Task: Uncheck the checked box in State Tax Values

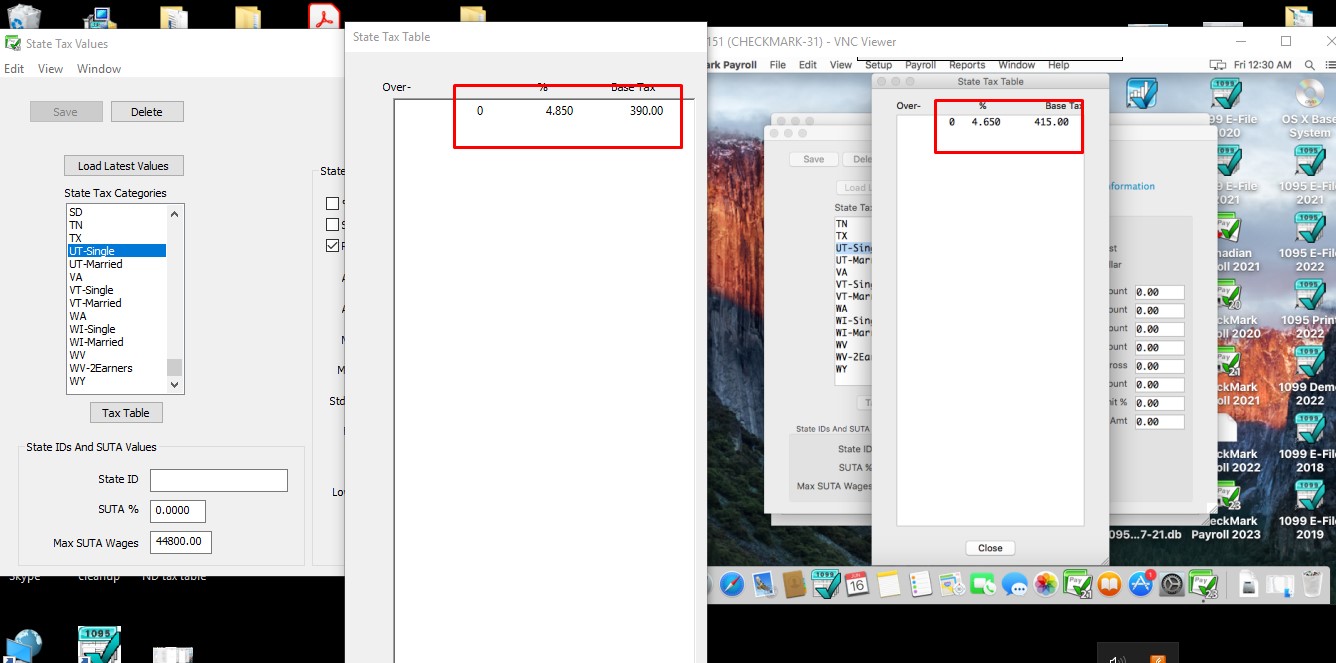Action: click(x=333, y=245)
